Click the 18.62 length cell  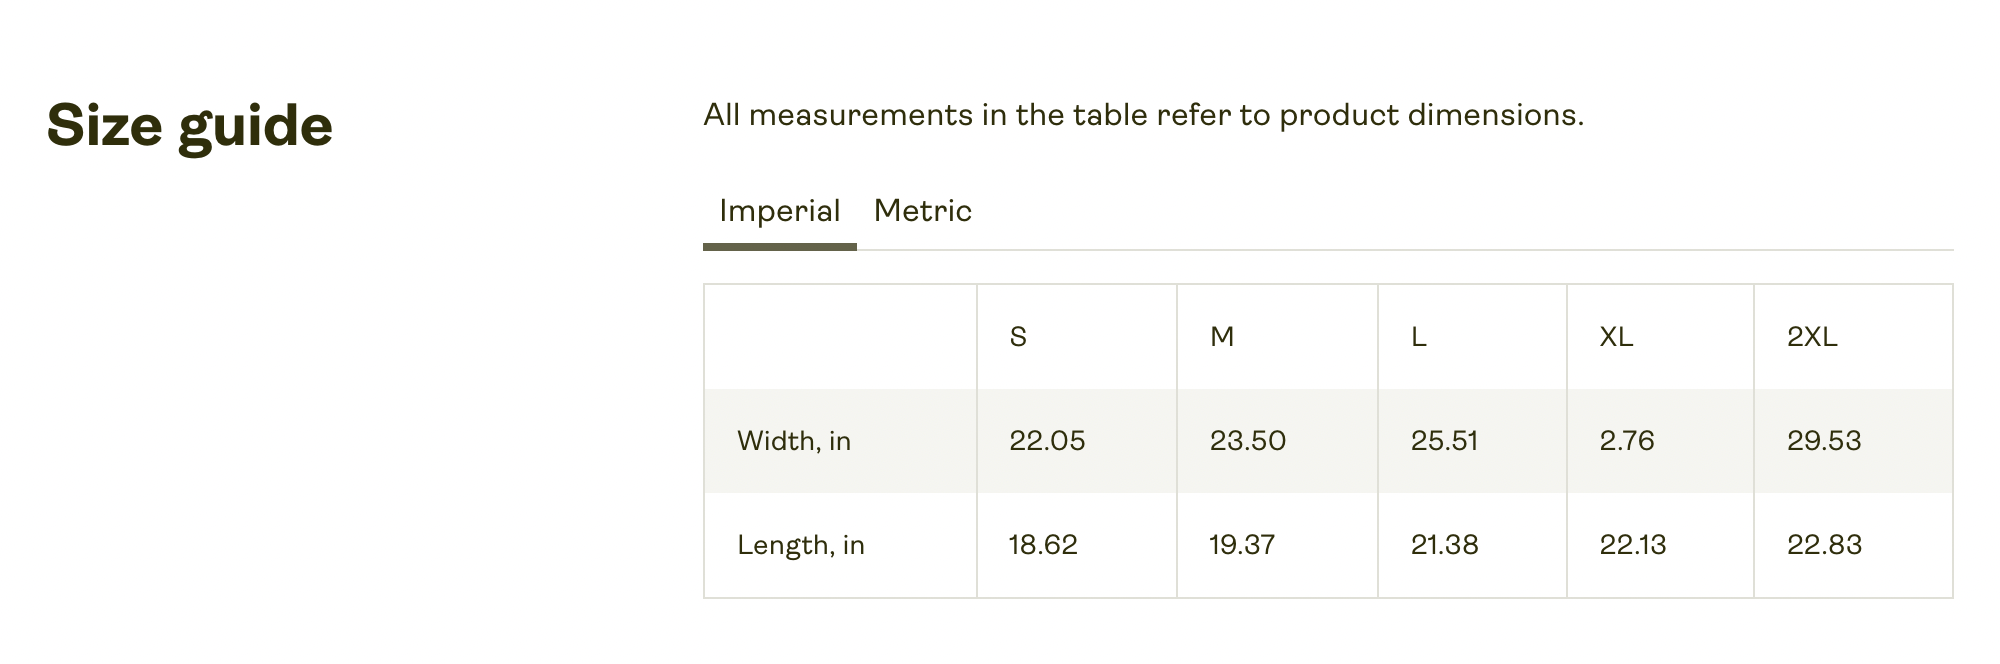pyautogui.click(x=1043, y=545)
